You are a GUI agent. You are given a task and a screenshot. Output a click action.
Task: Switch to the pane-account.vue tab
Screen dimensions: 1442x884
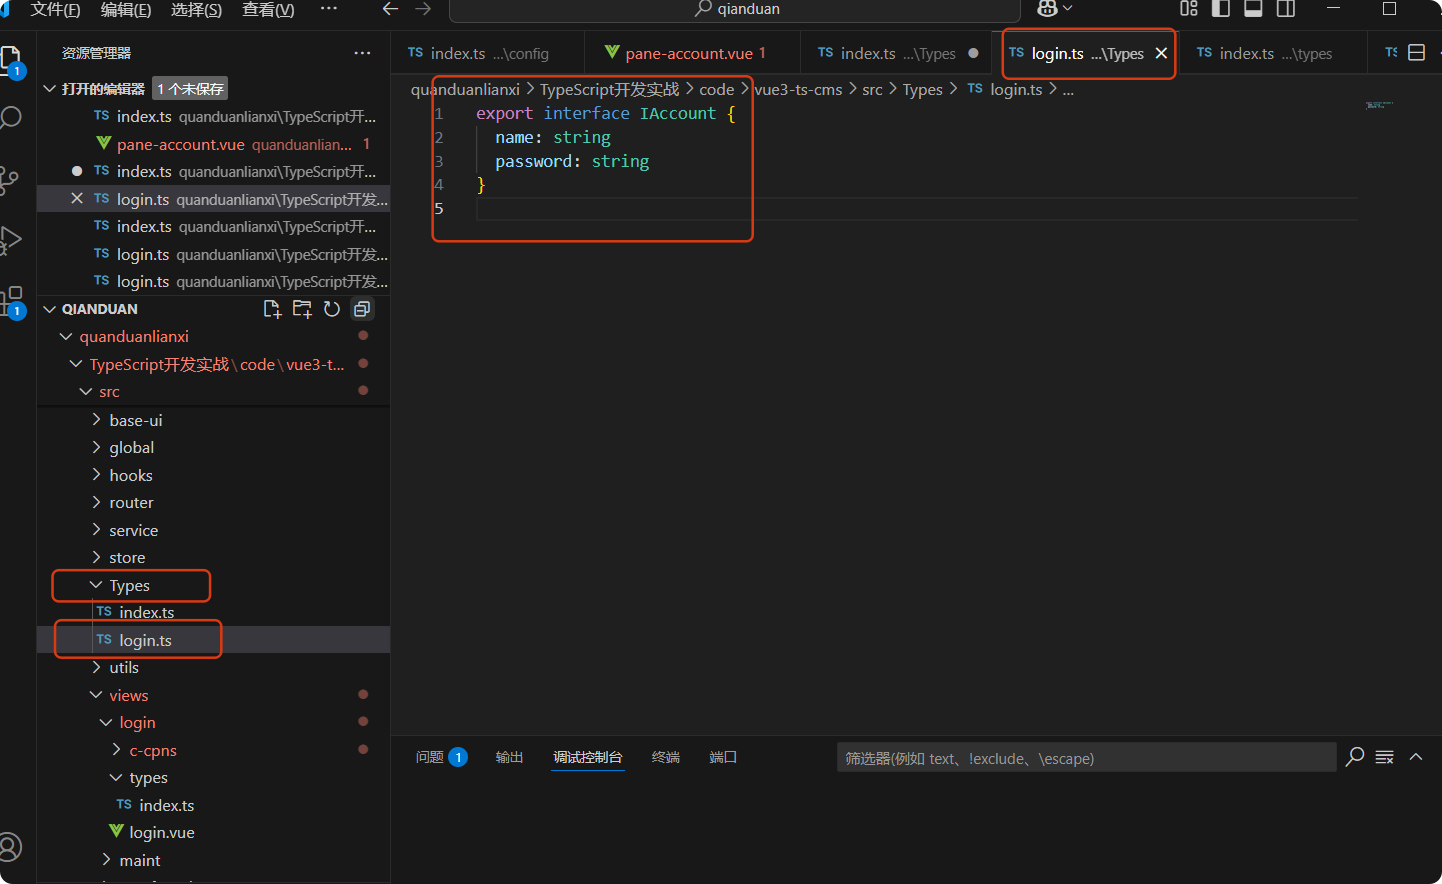click(688, 54)
